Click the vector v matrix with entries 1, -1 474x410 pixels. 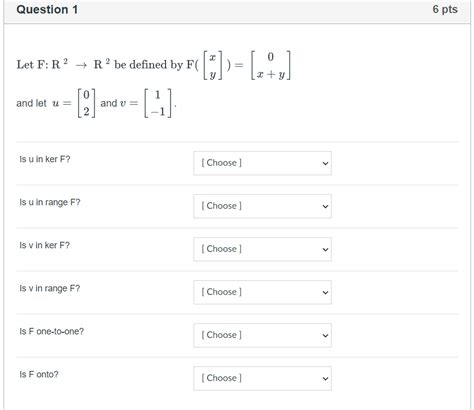point(158,103)
